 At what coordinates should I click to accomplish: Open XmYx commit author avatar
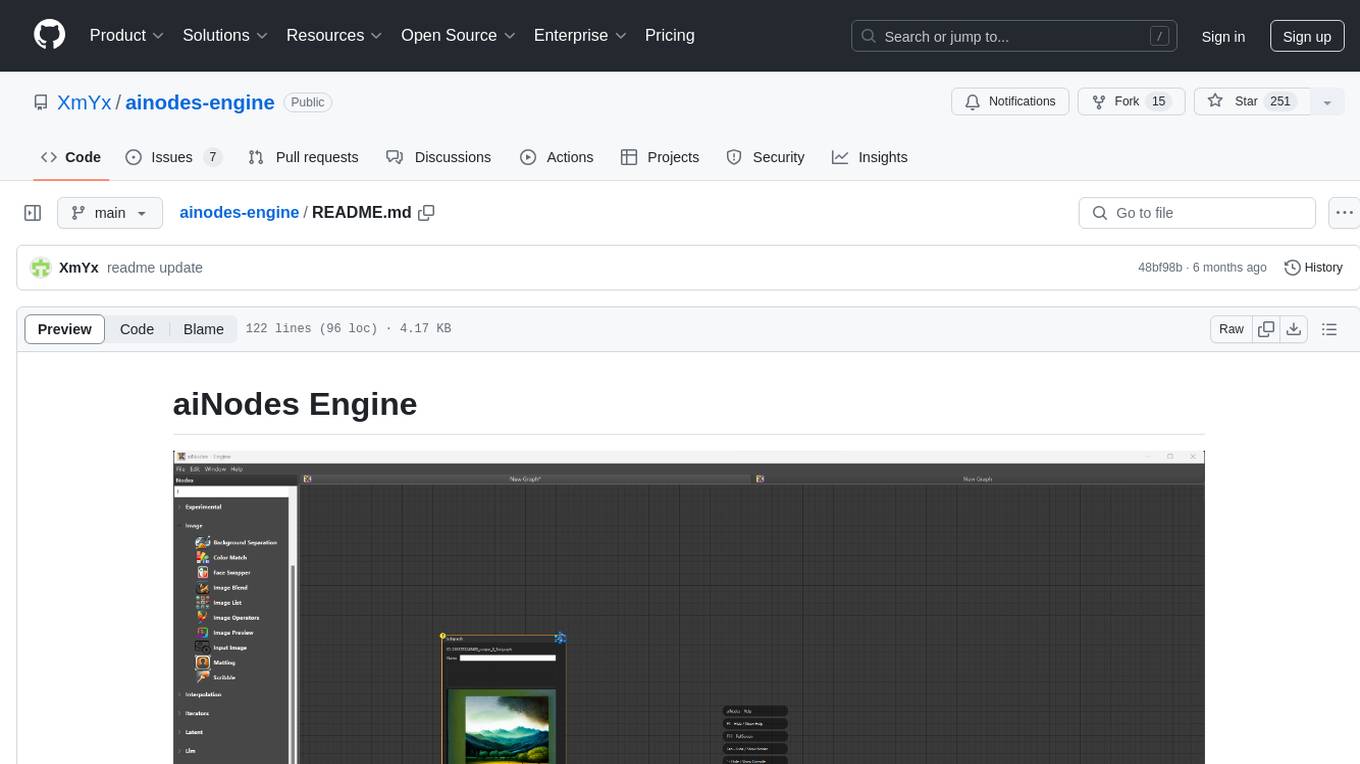tap(41, 268)
